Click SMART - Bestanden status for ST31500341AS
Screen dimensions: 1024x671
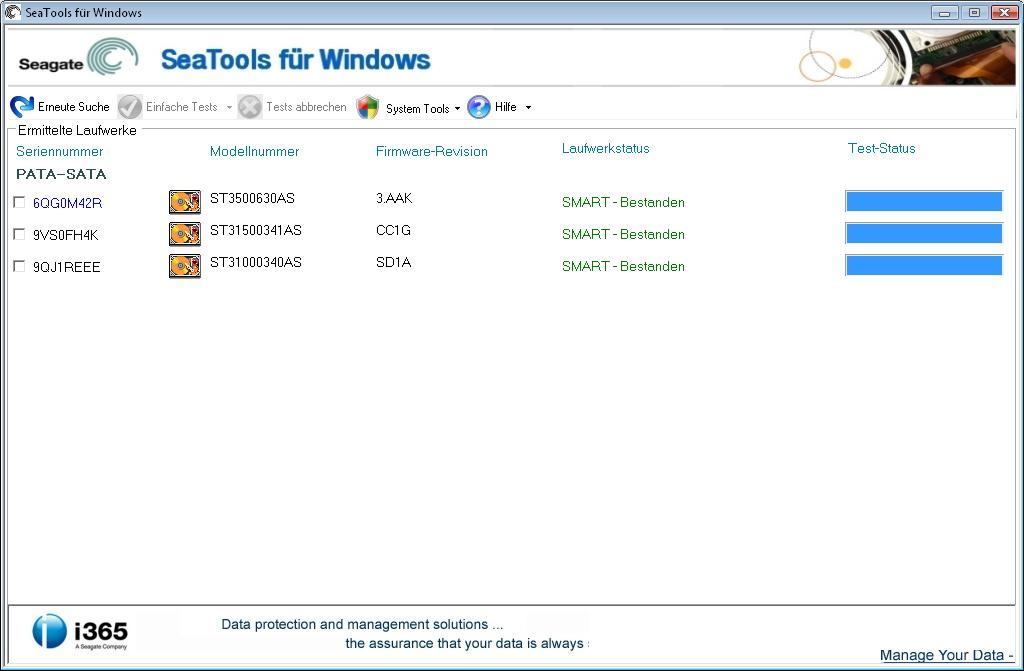[623, 234]
